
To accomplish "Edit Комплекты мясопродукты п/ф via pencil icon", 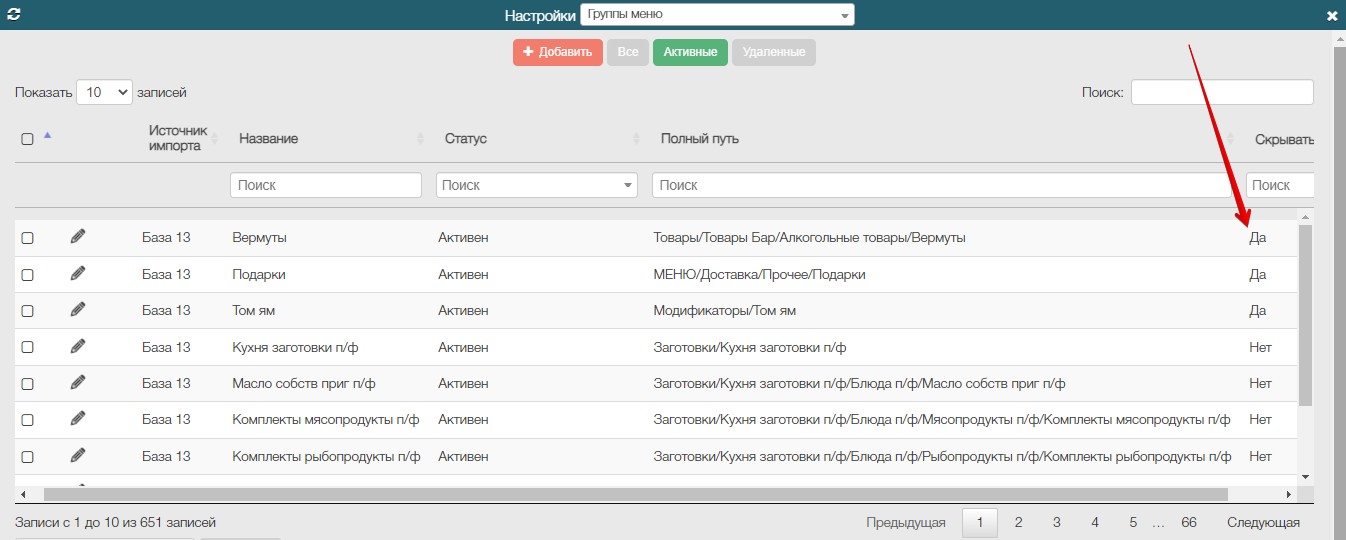I will 78,419.
